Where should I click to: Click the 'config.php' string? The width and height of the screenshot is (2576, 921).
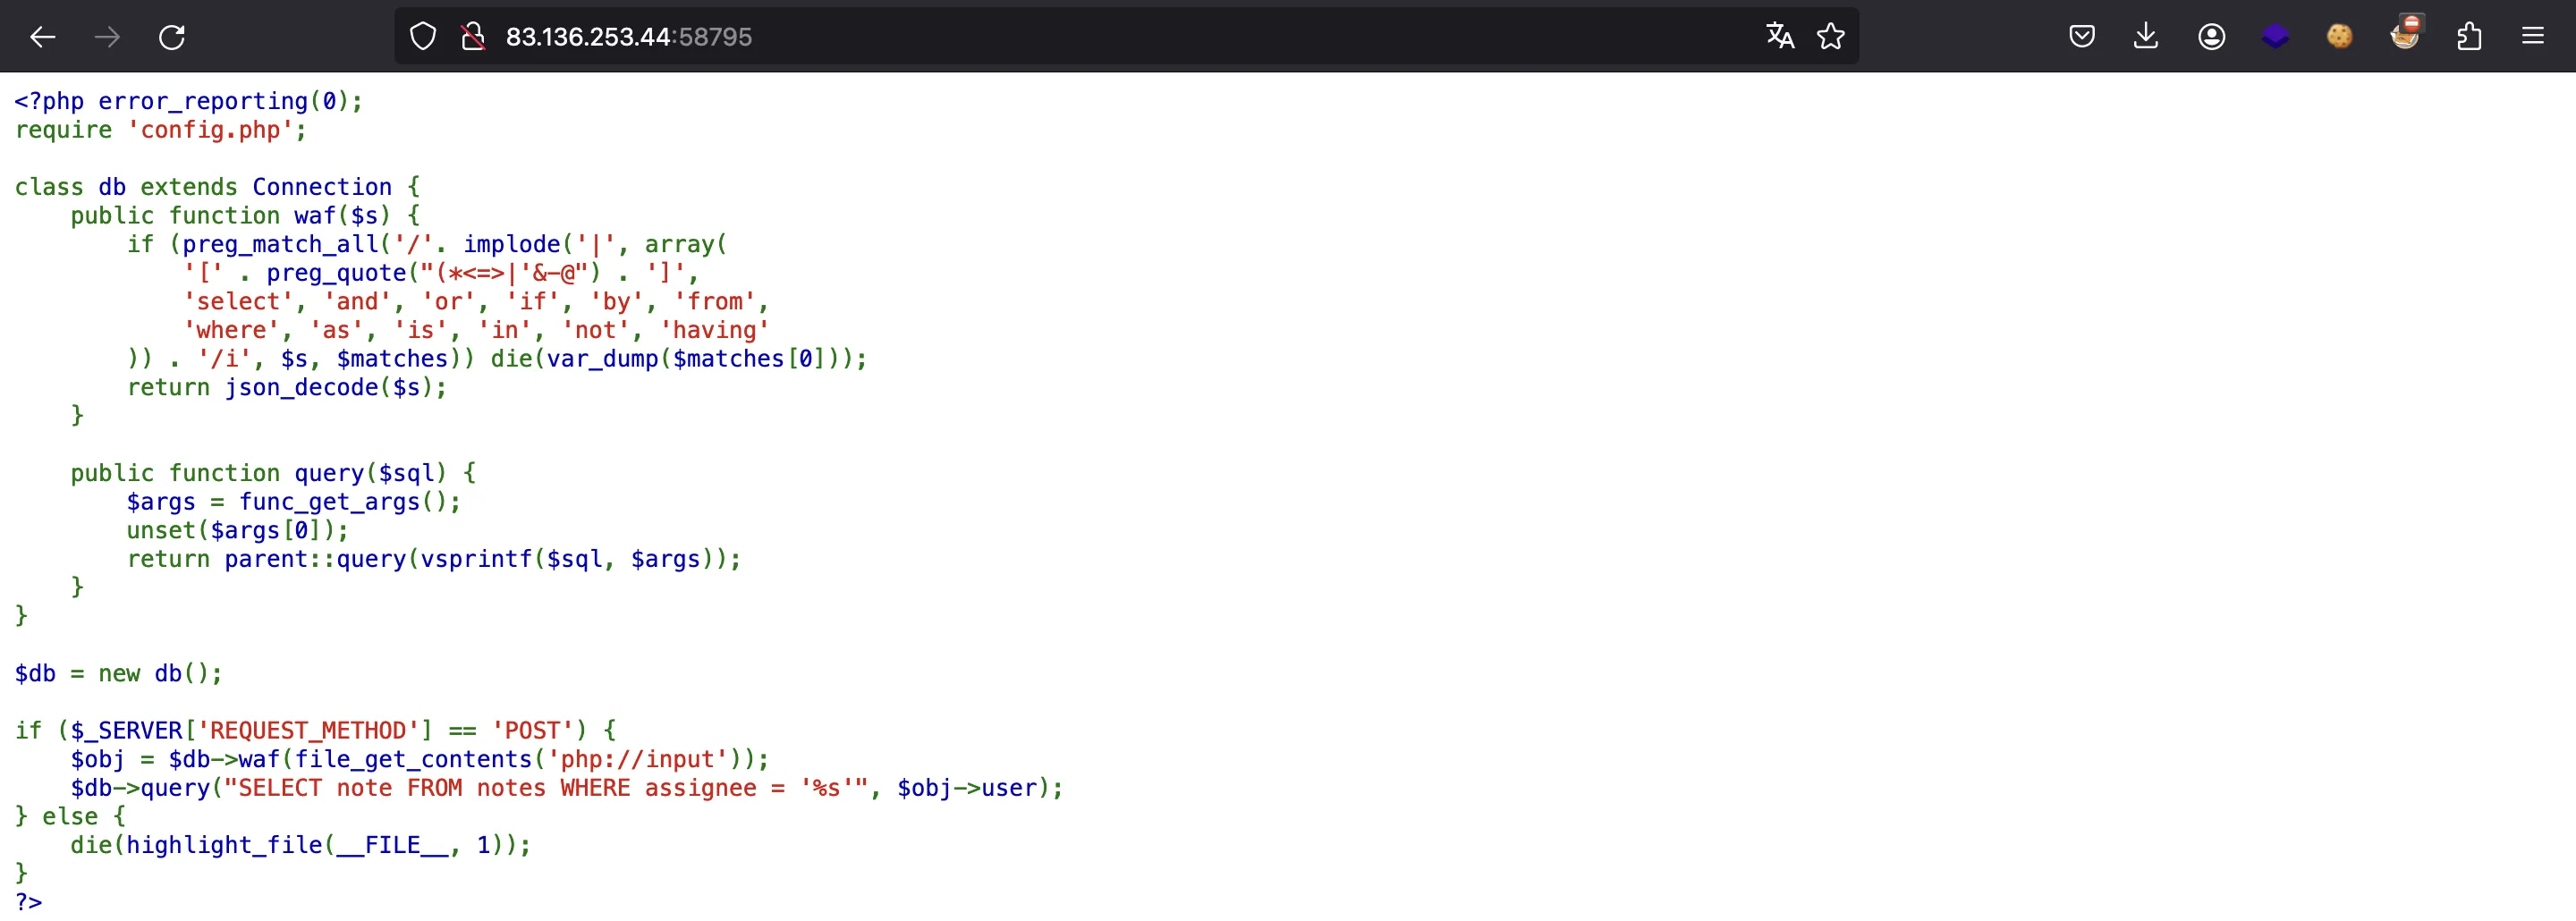210,130
